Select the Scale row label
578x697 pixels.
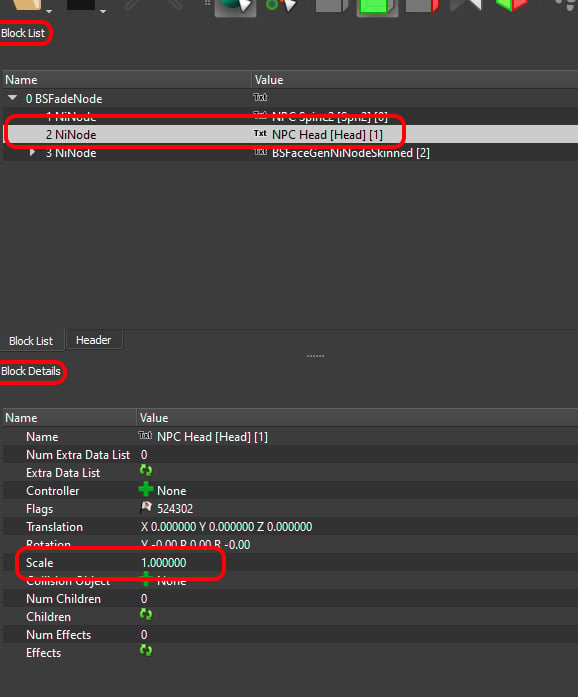pos(40,563)
